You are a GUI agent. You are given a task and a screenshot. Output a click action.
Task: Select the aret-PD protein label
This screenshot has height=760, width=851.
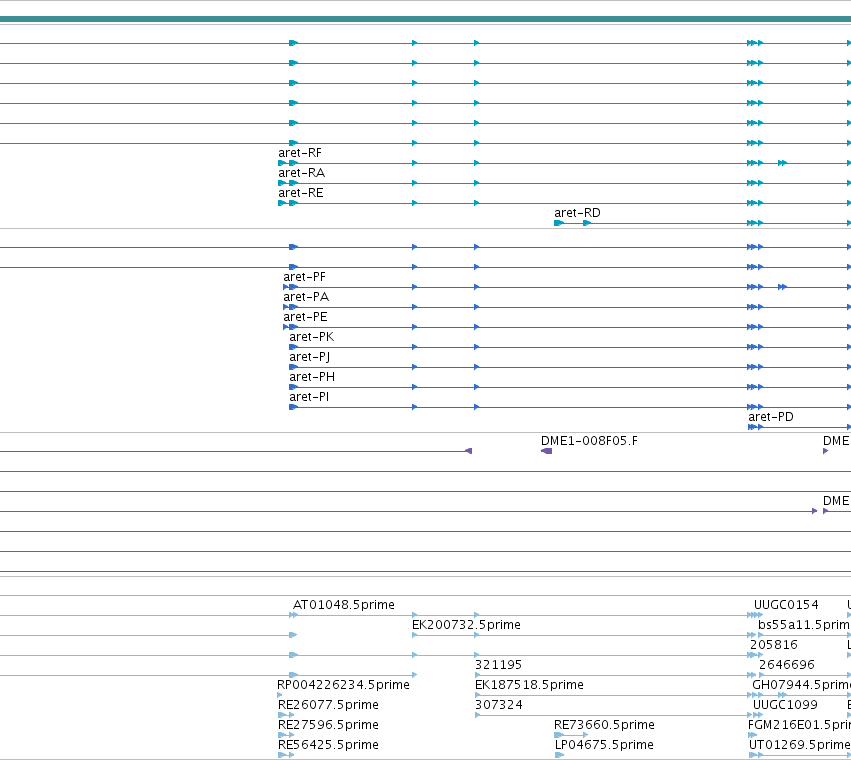tap(771, 417)
